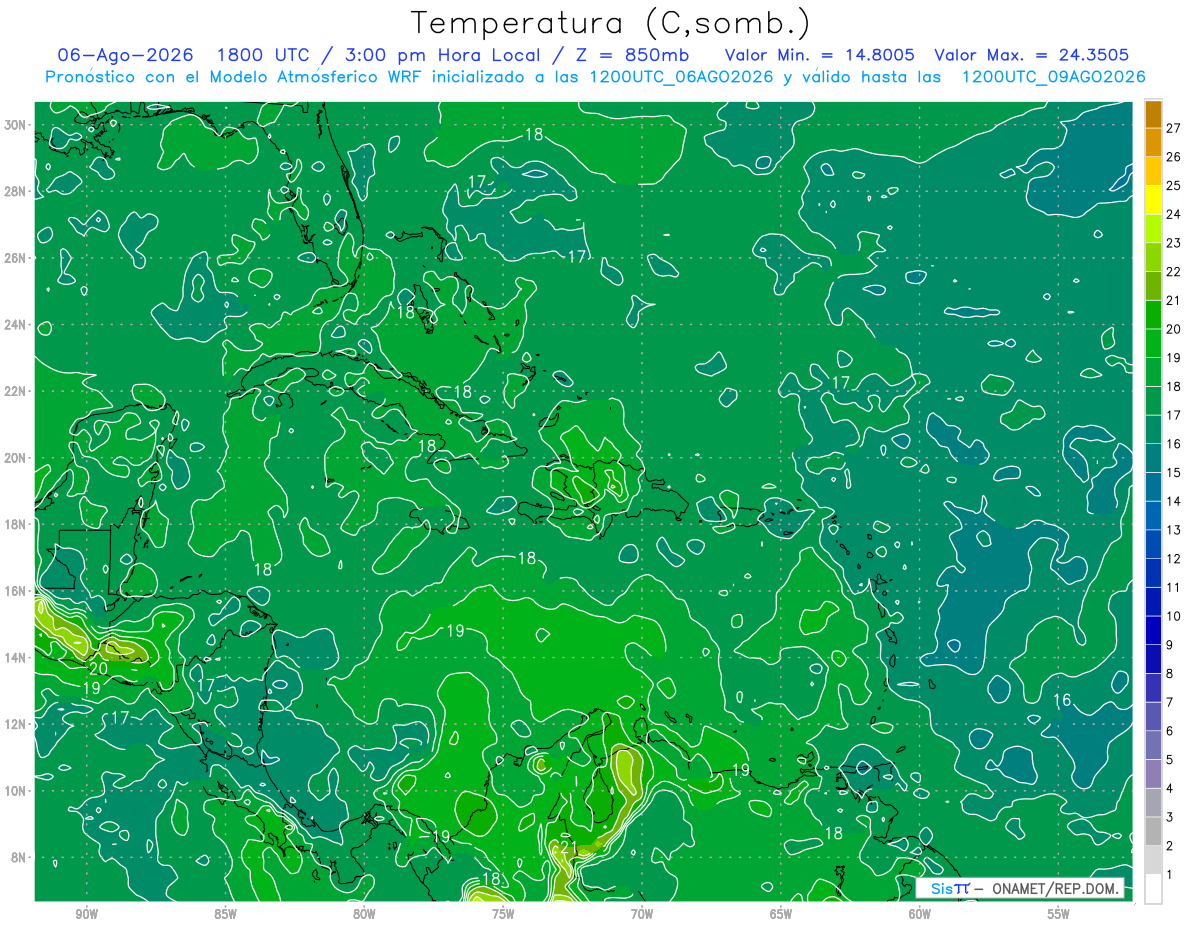The width and height of the screenshot is (1200, 927).
Task: Pick the purple swatch between 5 and 6
Action: click(1153, 746)
